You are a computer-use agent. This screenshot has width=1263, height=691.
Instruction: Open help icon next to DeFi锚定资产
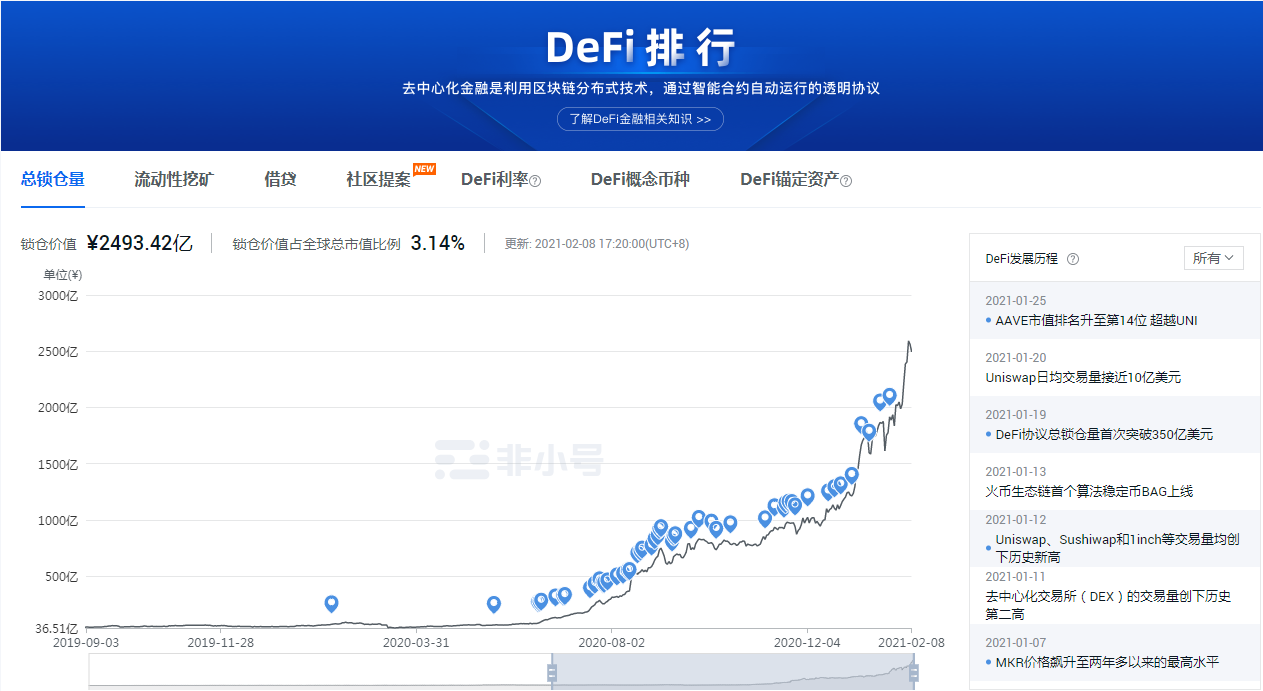[846, 181]
